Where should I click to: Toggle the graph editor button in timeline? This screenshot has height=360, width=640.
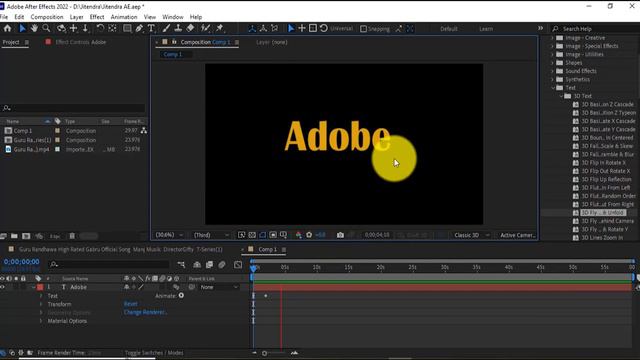click(x=238, y=265)
